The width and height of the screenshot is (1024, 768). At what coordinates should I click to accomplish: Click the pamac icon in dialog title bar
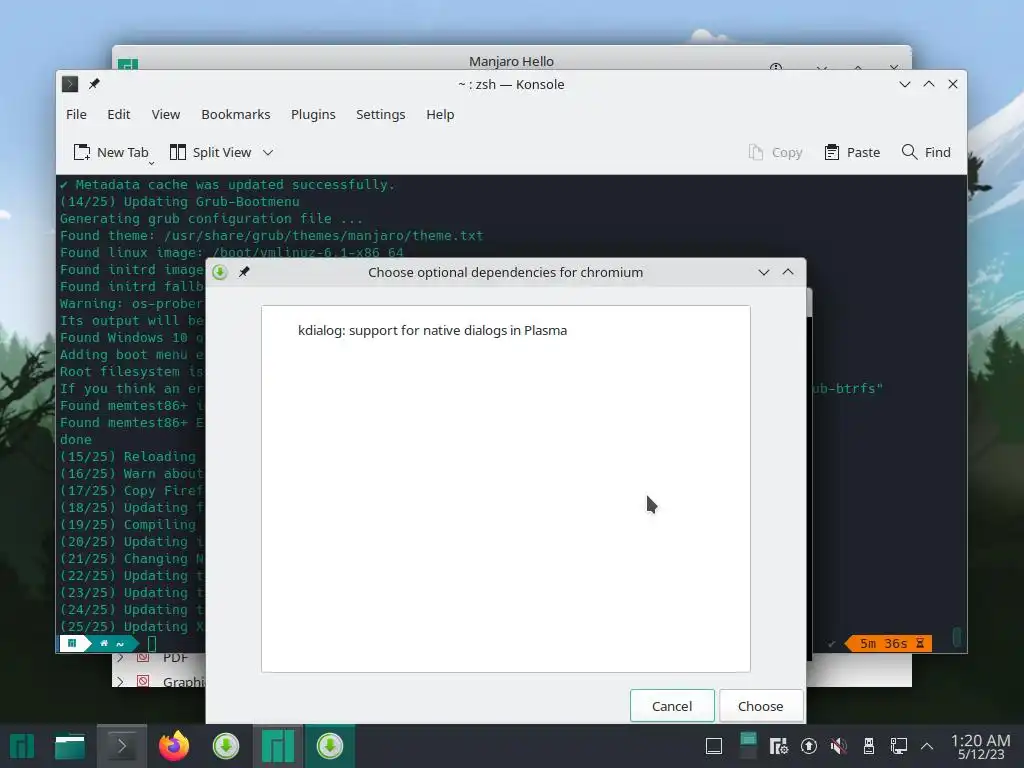[x=220, y=272]
